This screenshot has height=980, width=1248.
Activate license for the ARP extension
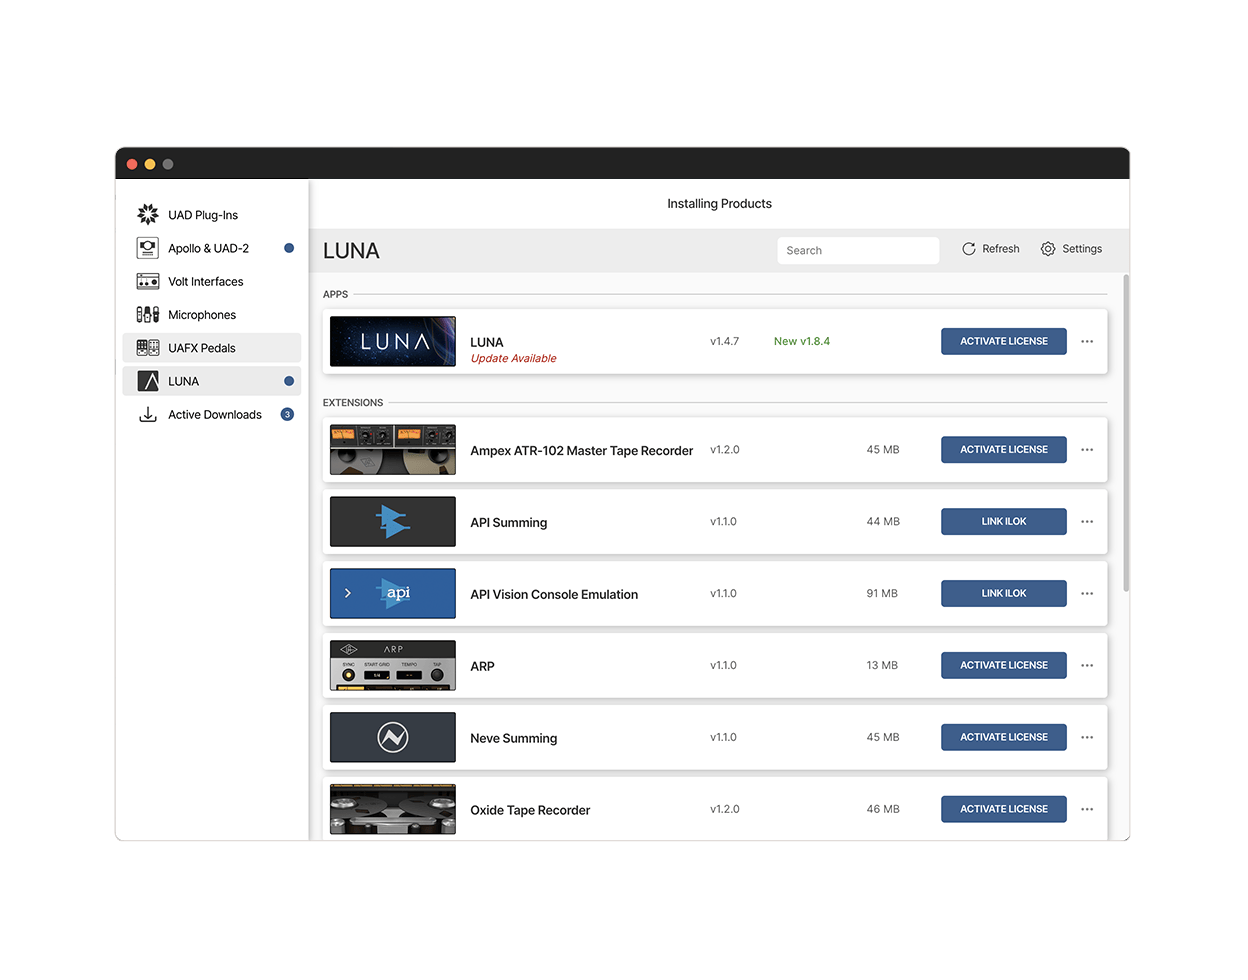[1003, 666]
